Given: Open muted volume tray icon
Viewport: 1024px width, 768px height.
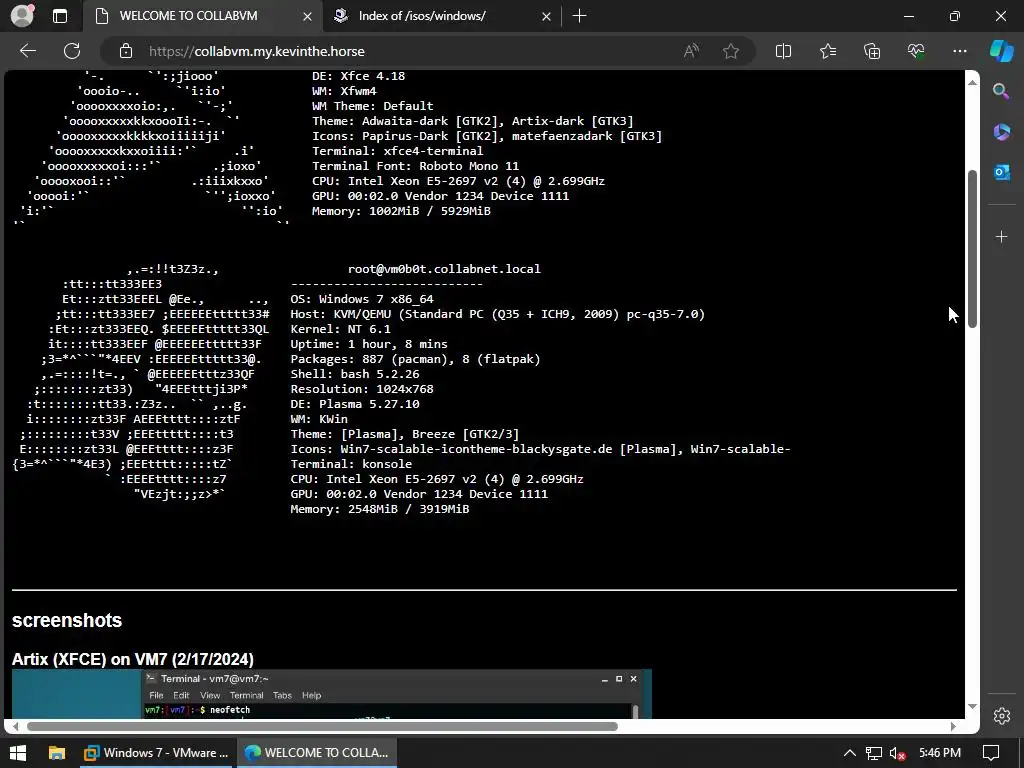Looking at the screenshot, I should pos(897,753).
